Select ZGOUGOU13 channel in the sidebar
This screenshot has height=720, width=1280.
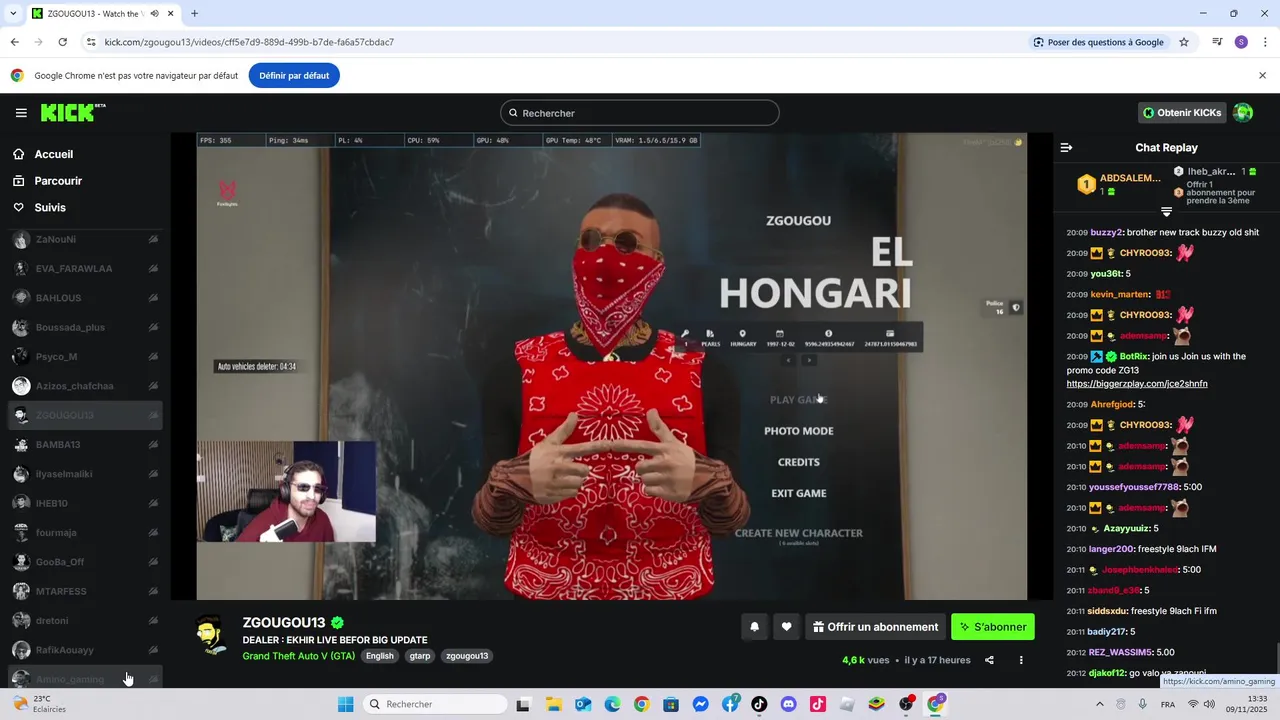tap(85, 415)
